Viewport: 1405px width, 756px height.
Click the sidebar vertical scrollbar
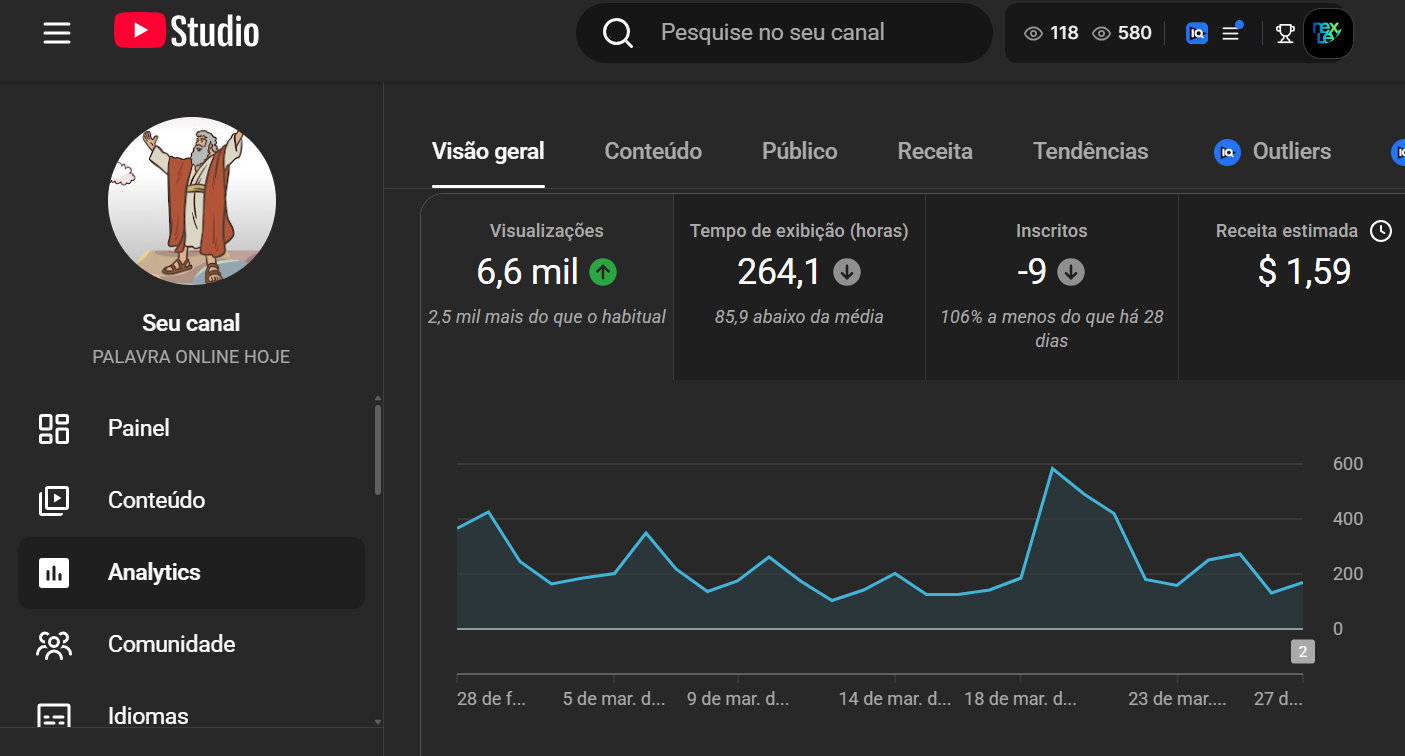(x=377, y=449)
